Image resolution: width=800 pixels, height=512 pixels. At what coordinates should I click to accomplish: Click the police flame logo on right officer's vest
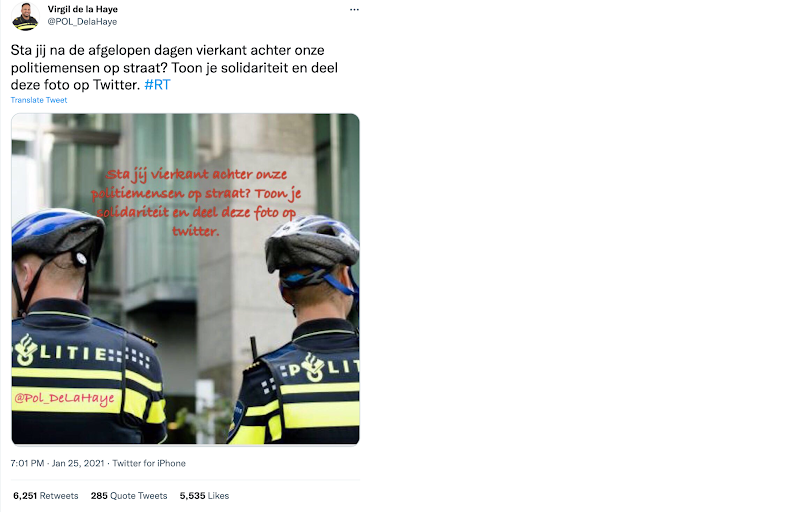coord(313,367)
